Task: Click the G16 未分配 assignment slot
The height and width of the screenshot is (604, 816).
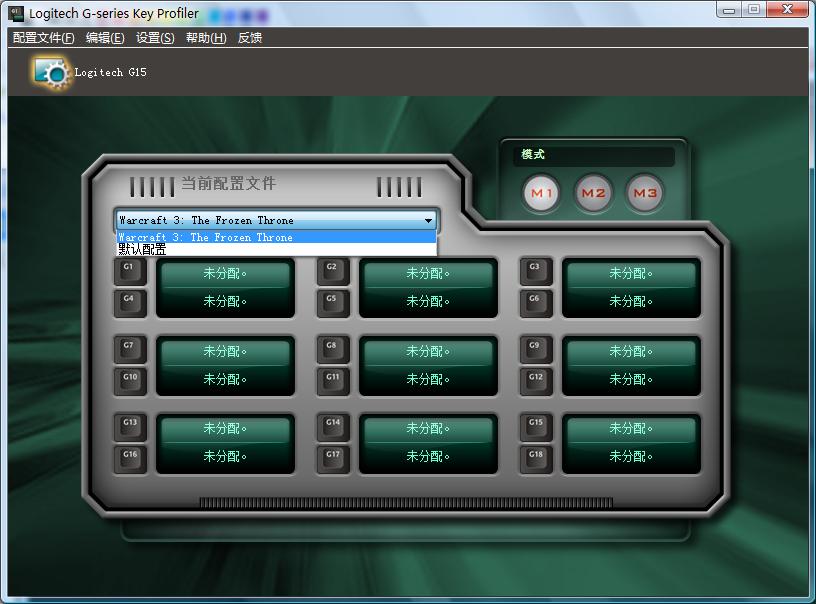Action: 225,456
